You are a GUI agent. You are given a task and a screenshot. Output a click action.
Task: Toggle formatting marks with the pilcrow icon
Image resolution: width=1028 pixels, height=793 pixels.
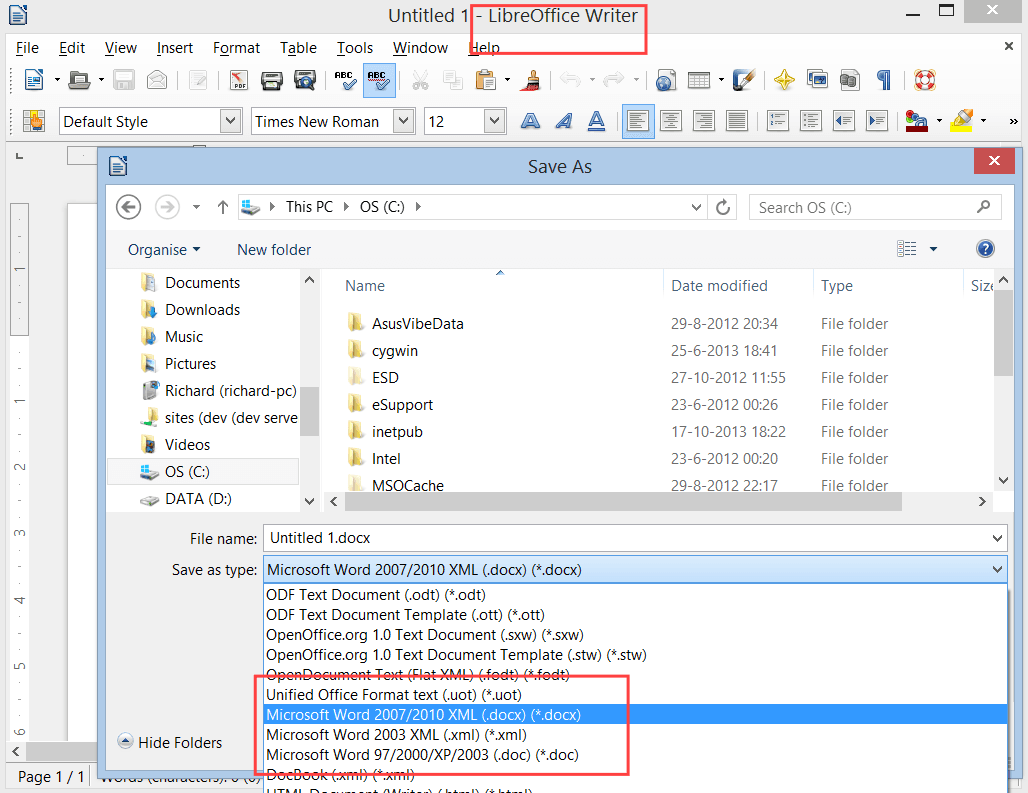pos(883,79)
